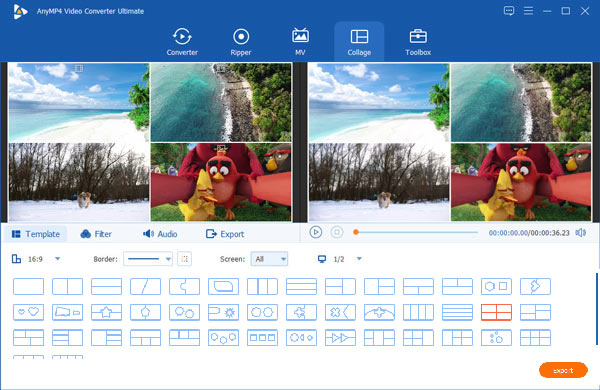Select the Collage module
The image size is (600, 390).
(359, 42)
